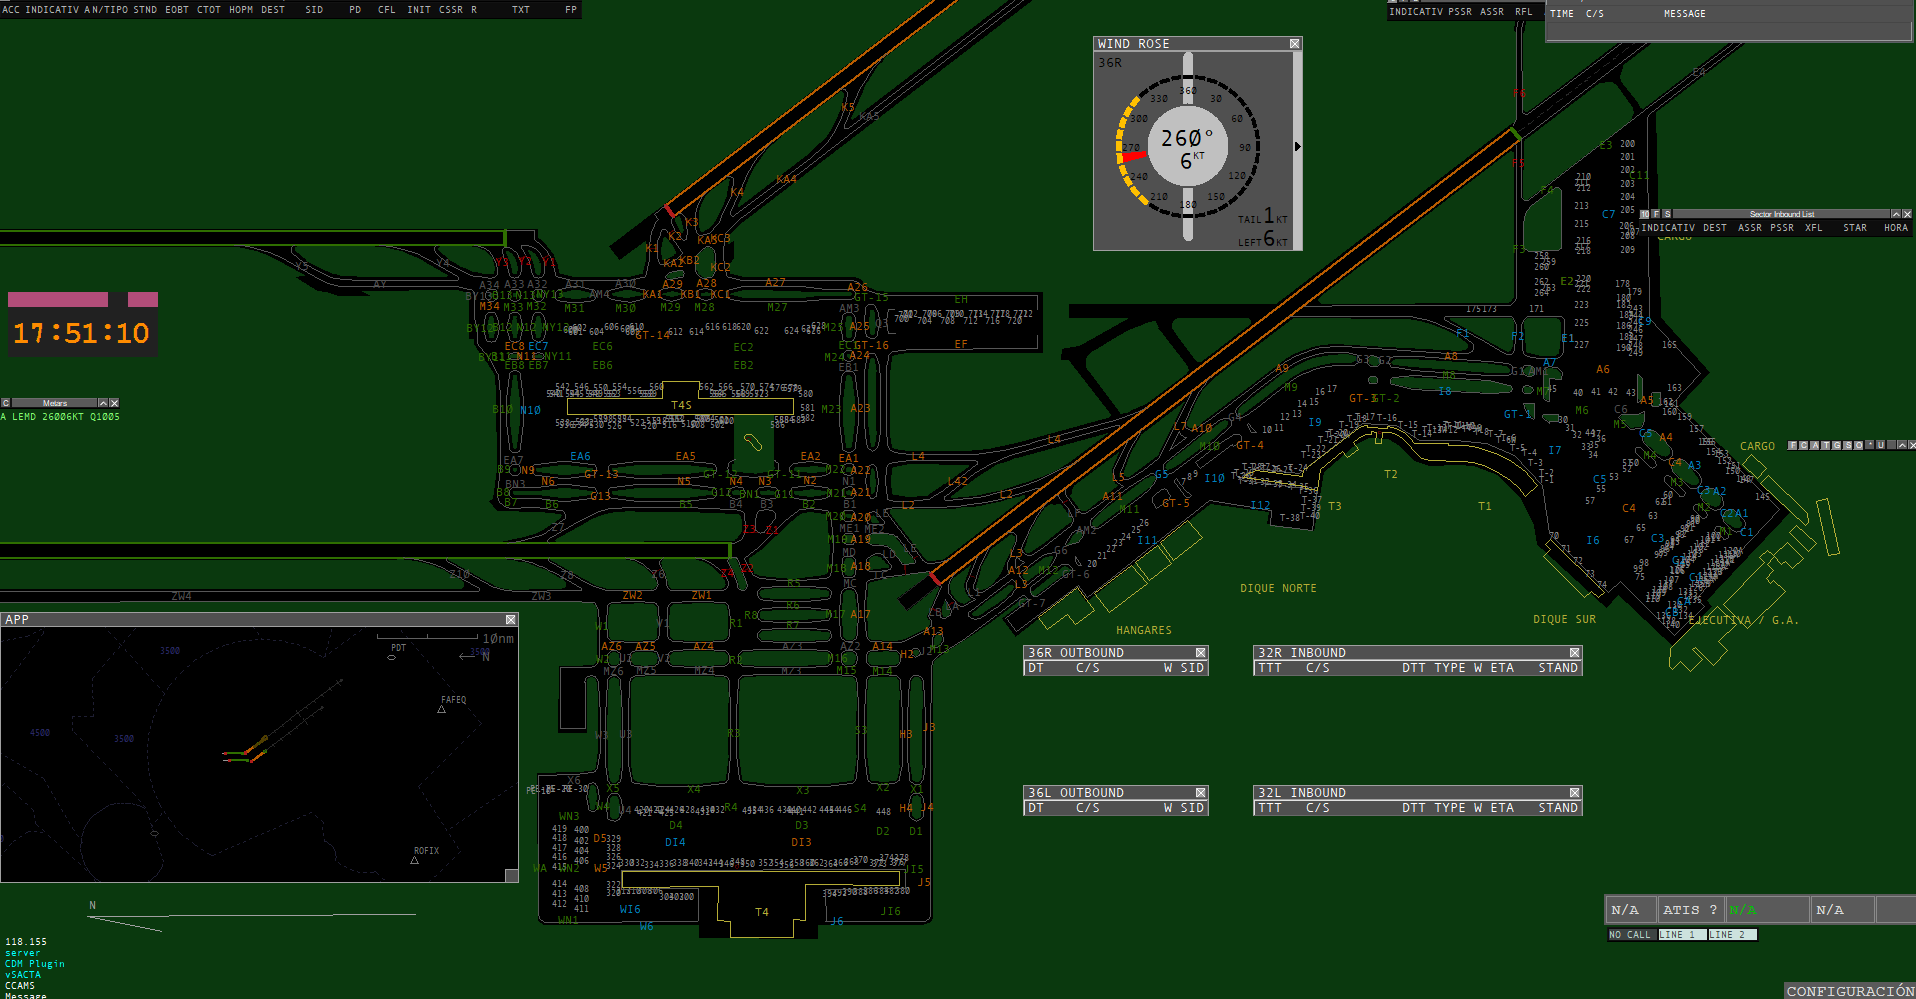Collapse the Metars panel with the caret

point(102,403)
